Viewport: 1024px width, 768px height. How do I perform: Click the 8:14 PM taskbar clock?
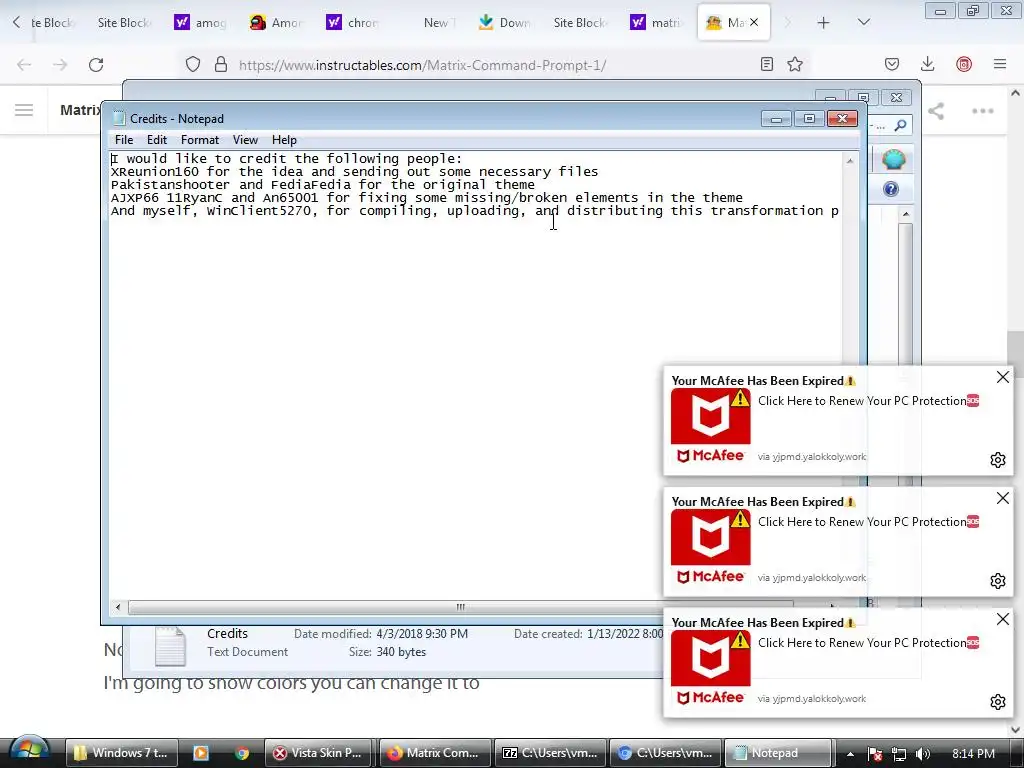click(x=973, y=754)
